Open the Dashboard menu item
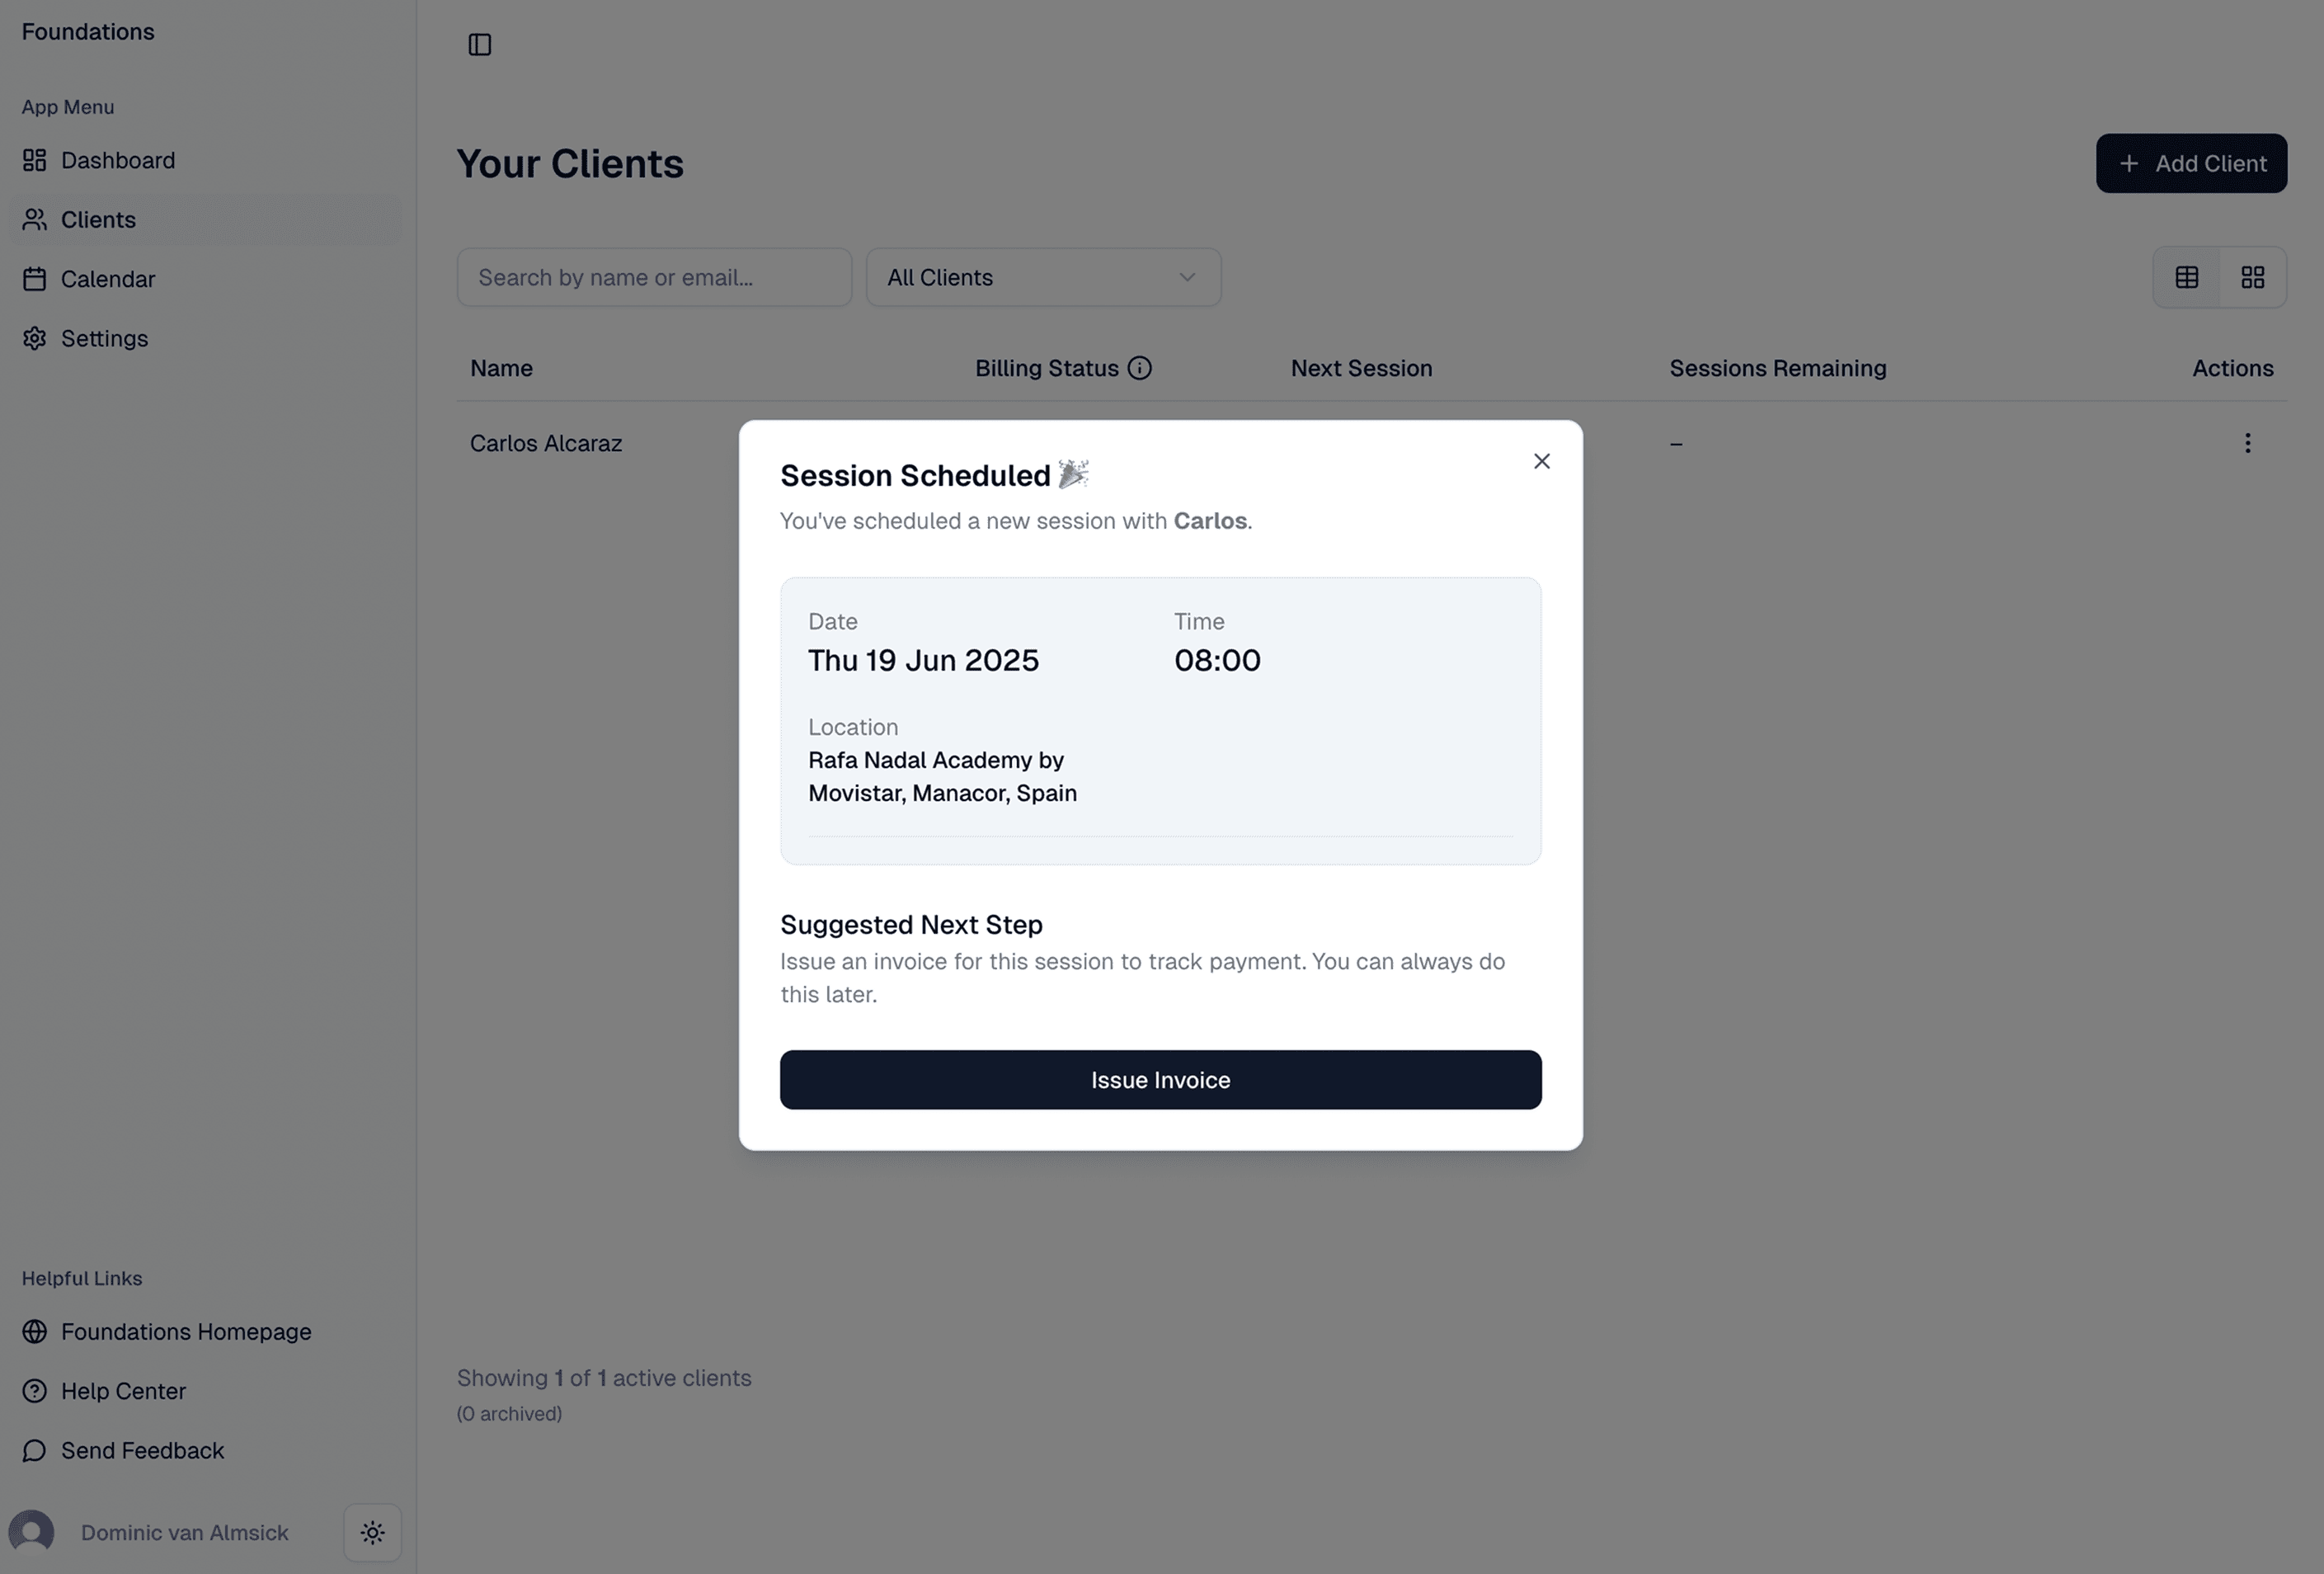 tap(117, 160)
